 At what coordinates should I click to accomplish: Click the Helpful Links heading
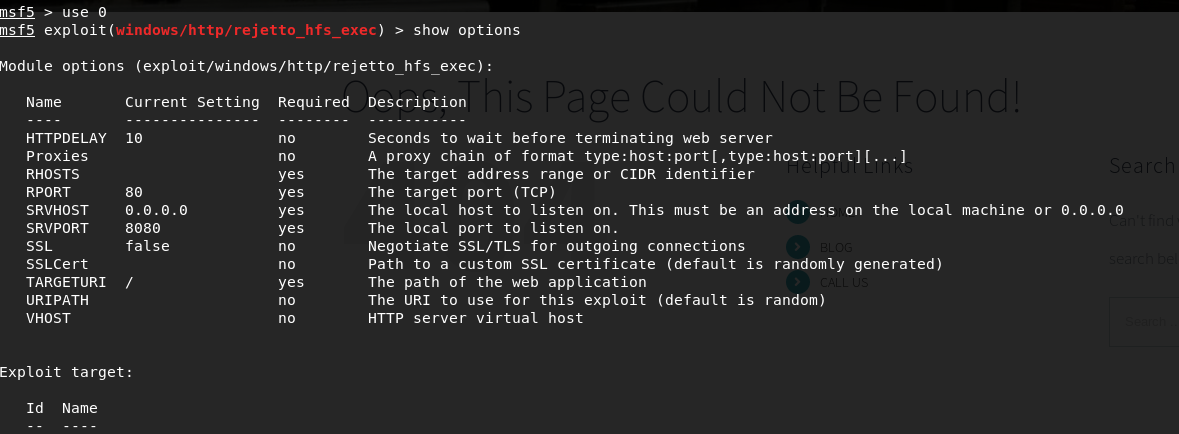point(849,167)
